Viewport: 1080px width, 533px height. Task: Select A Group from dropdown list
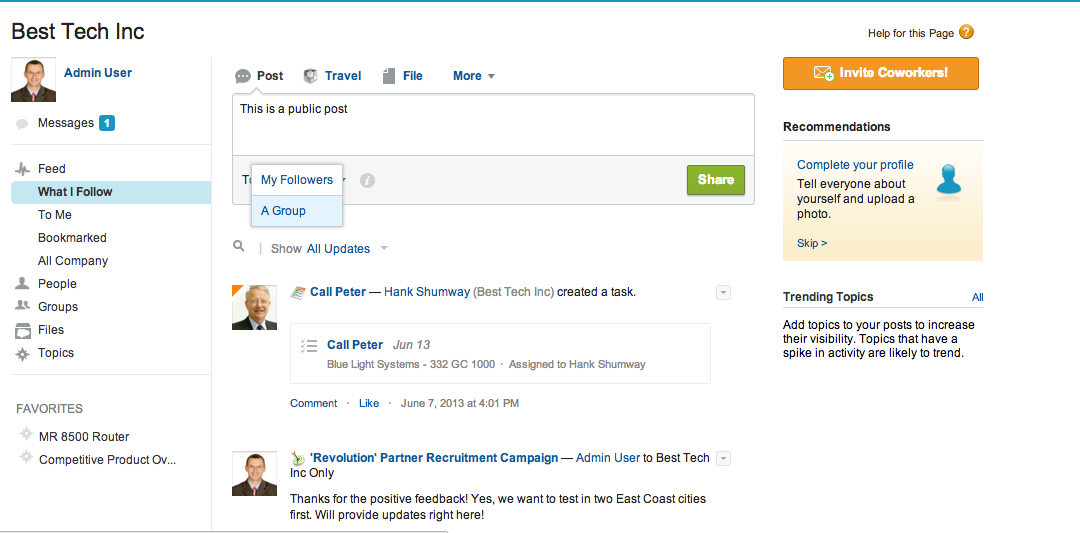pos(284,211)
